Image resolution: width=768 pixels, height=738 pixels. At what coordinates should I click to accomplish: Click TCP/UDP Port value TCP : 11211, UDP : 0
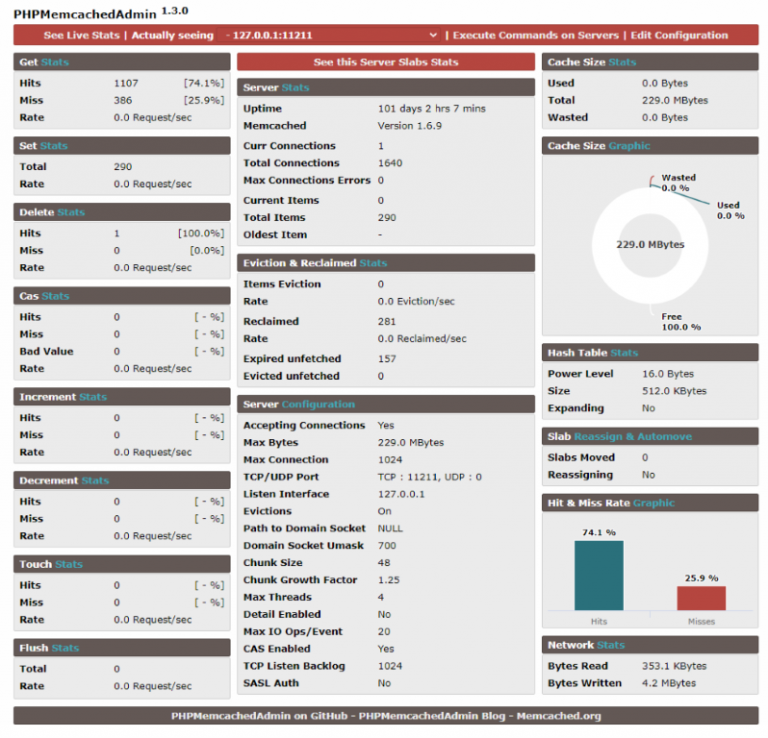[430, 477]
